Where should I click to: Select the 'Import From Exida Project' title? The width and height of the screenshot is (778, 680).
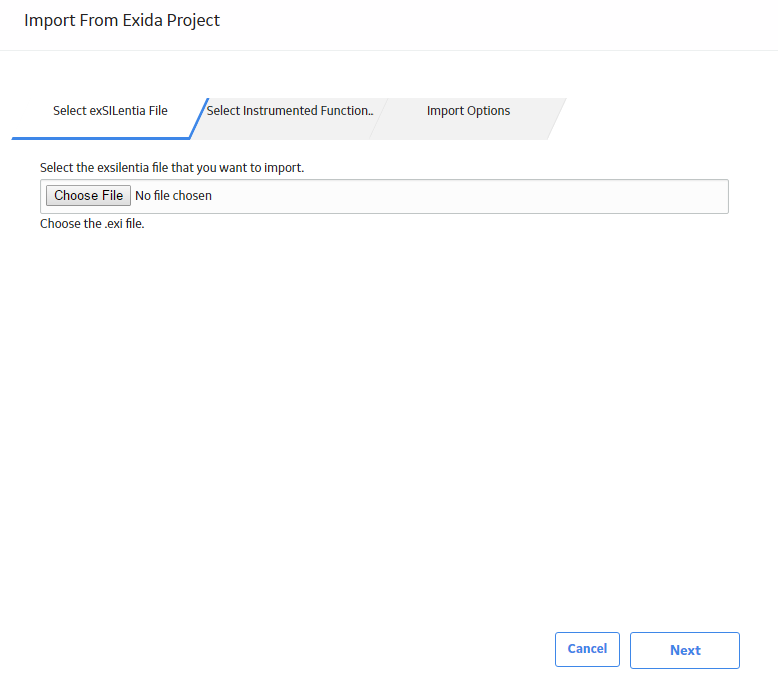122,20
